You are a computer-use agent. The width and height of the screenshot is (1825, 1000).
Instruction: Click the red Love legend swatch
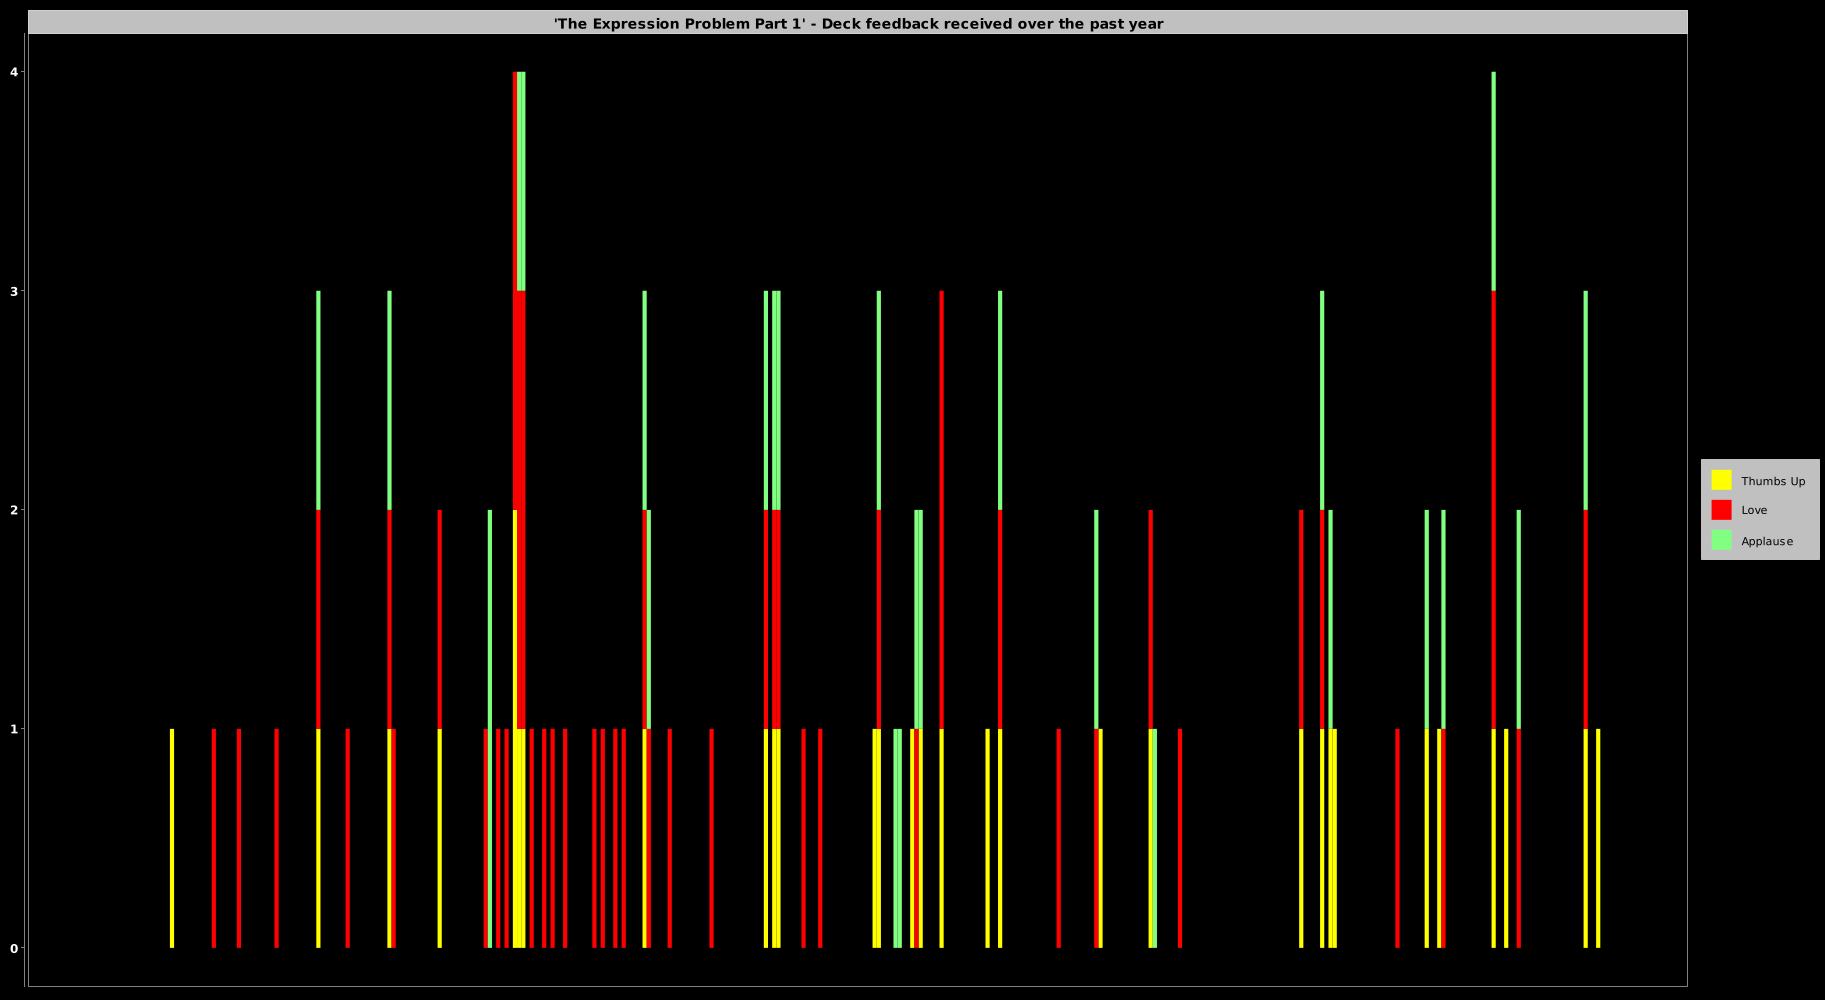pos(1721,510)
